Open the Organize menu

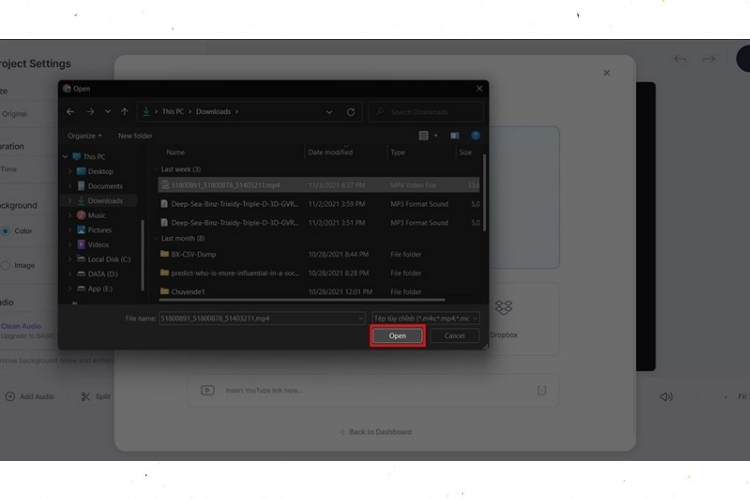tap(84, 136)
